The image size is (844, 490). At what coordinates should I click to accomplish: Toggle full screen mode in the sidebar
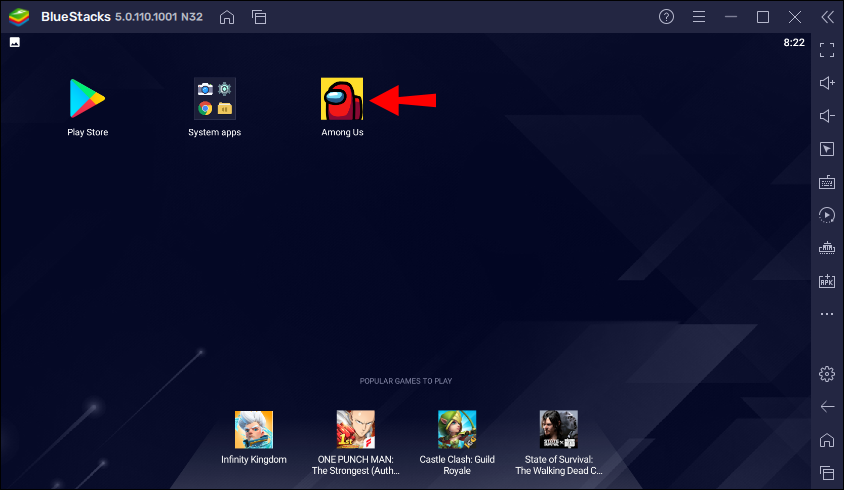[x=827, y=50]
